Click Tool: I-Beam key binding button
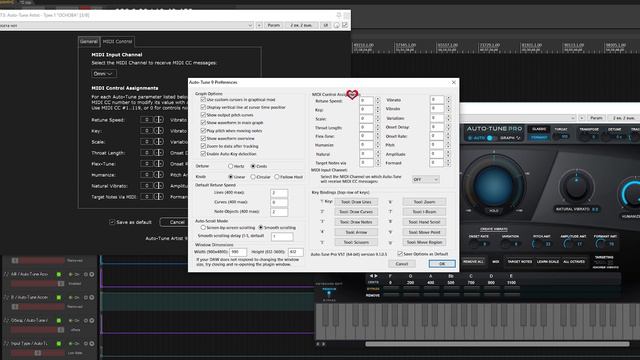Screen dimensions: 640x360 (x=424, y=212)
